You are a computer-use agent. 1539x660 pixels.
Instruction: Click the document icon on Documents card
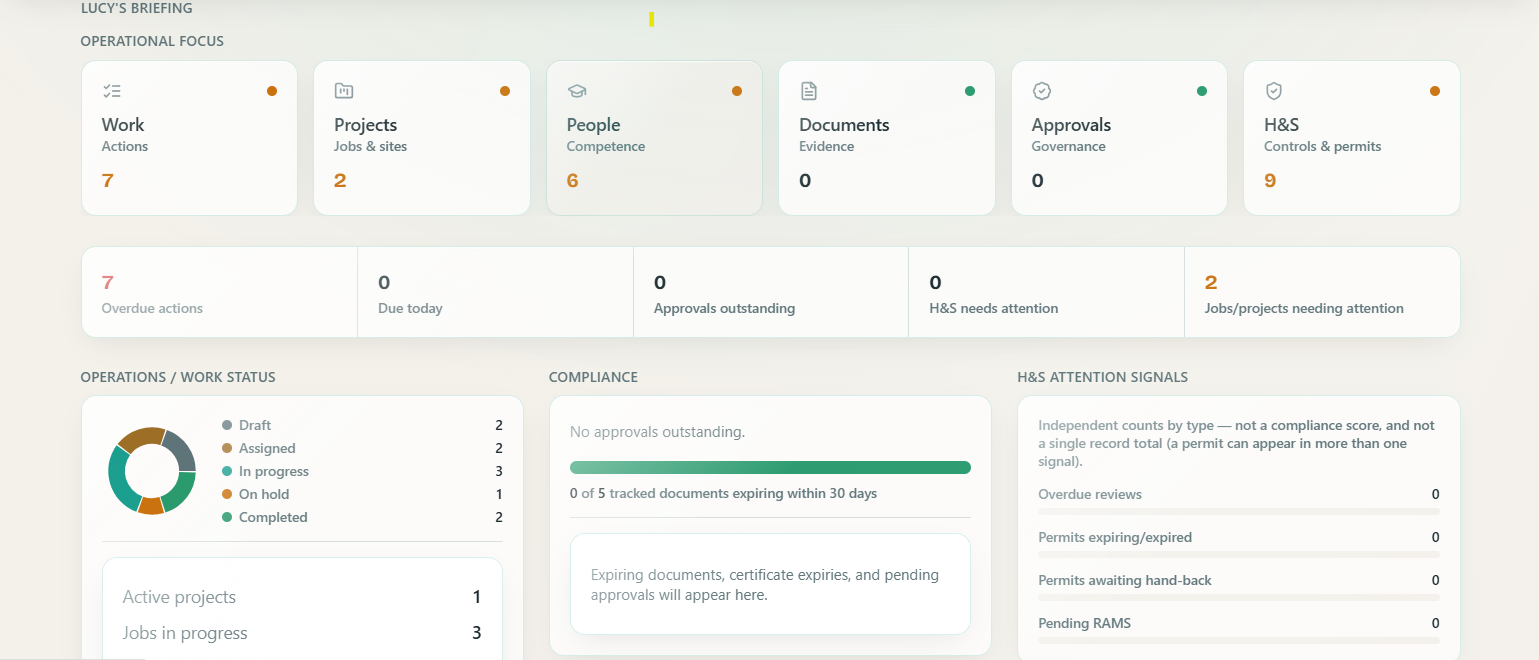(x=809, y=91)
